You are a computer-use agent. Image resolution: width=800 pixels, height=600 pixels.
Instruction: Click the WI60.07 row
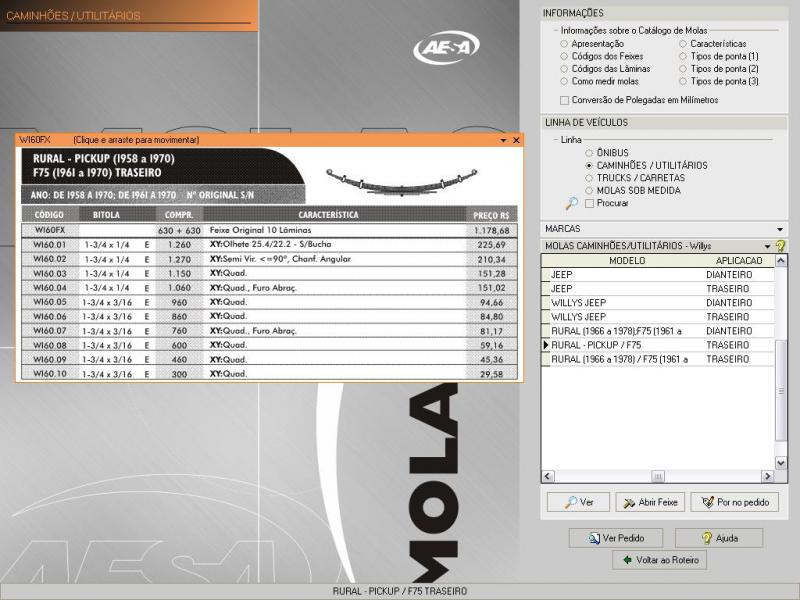(x=269, y=331)
